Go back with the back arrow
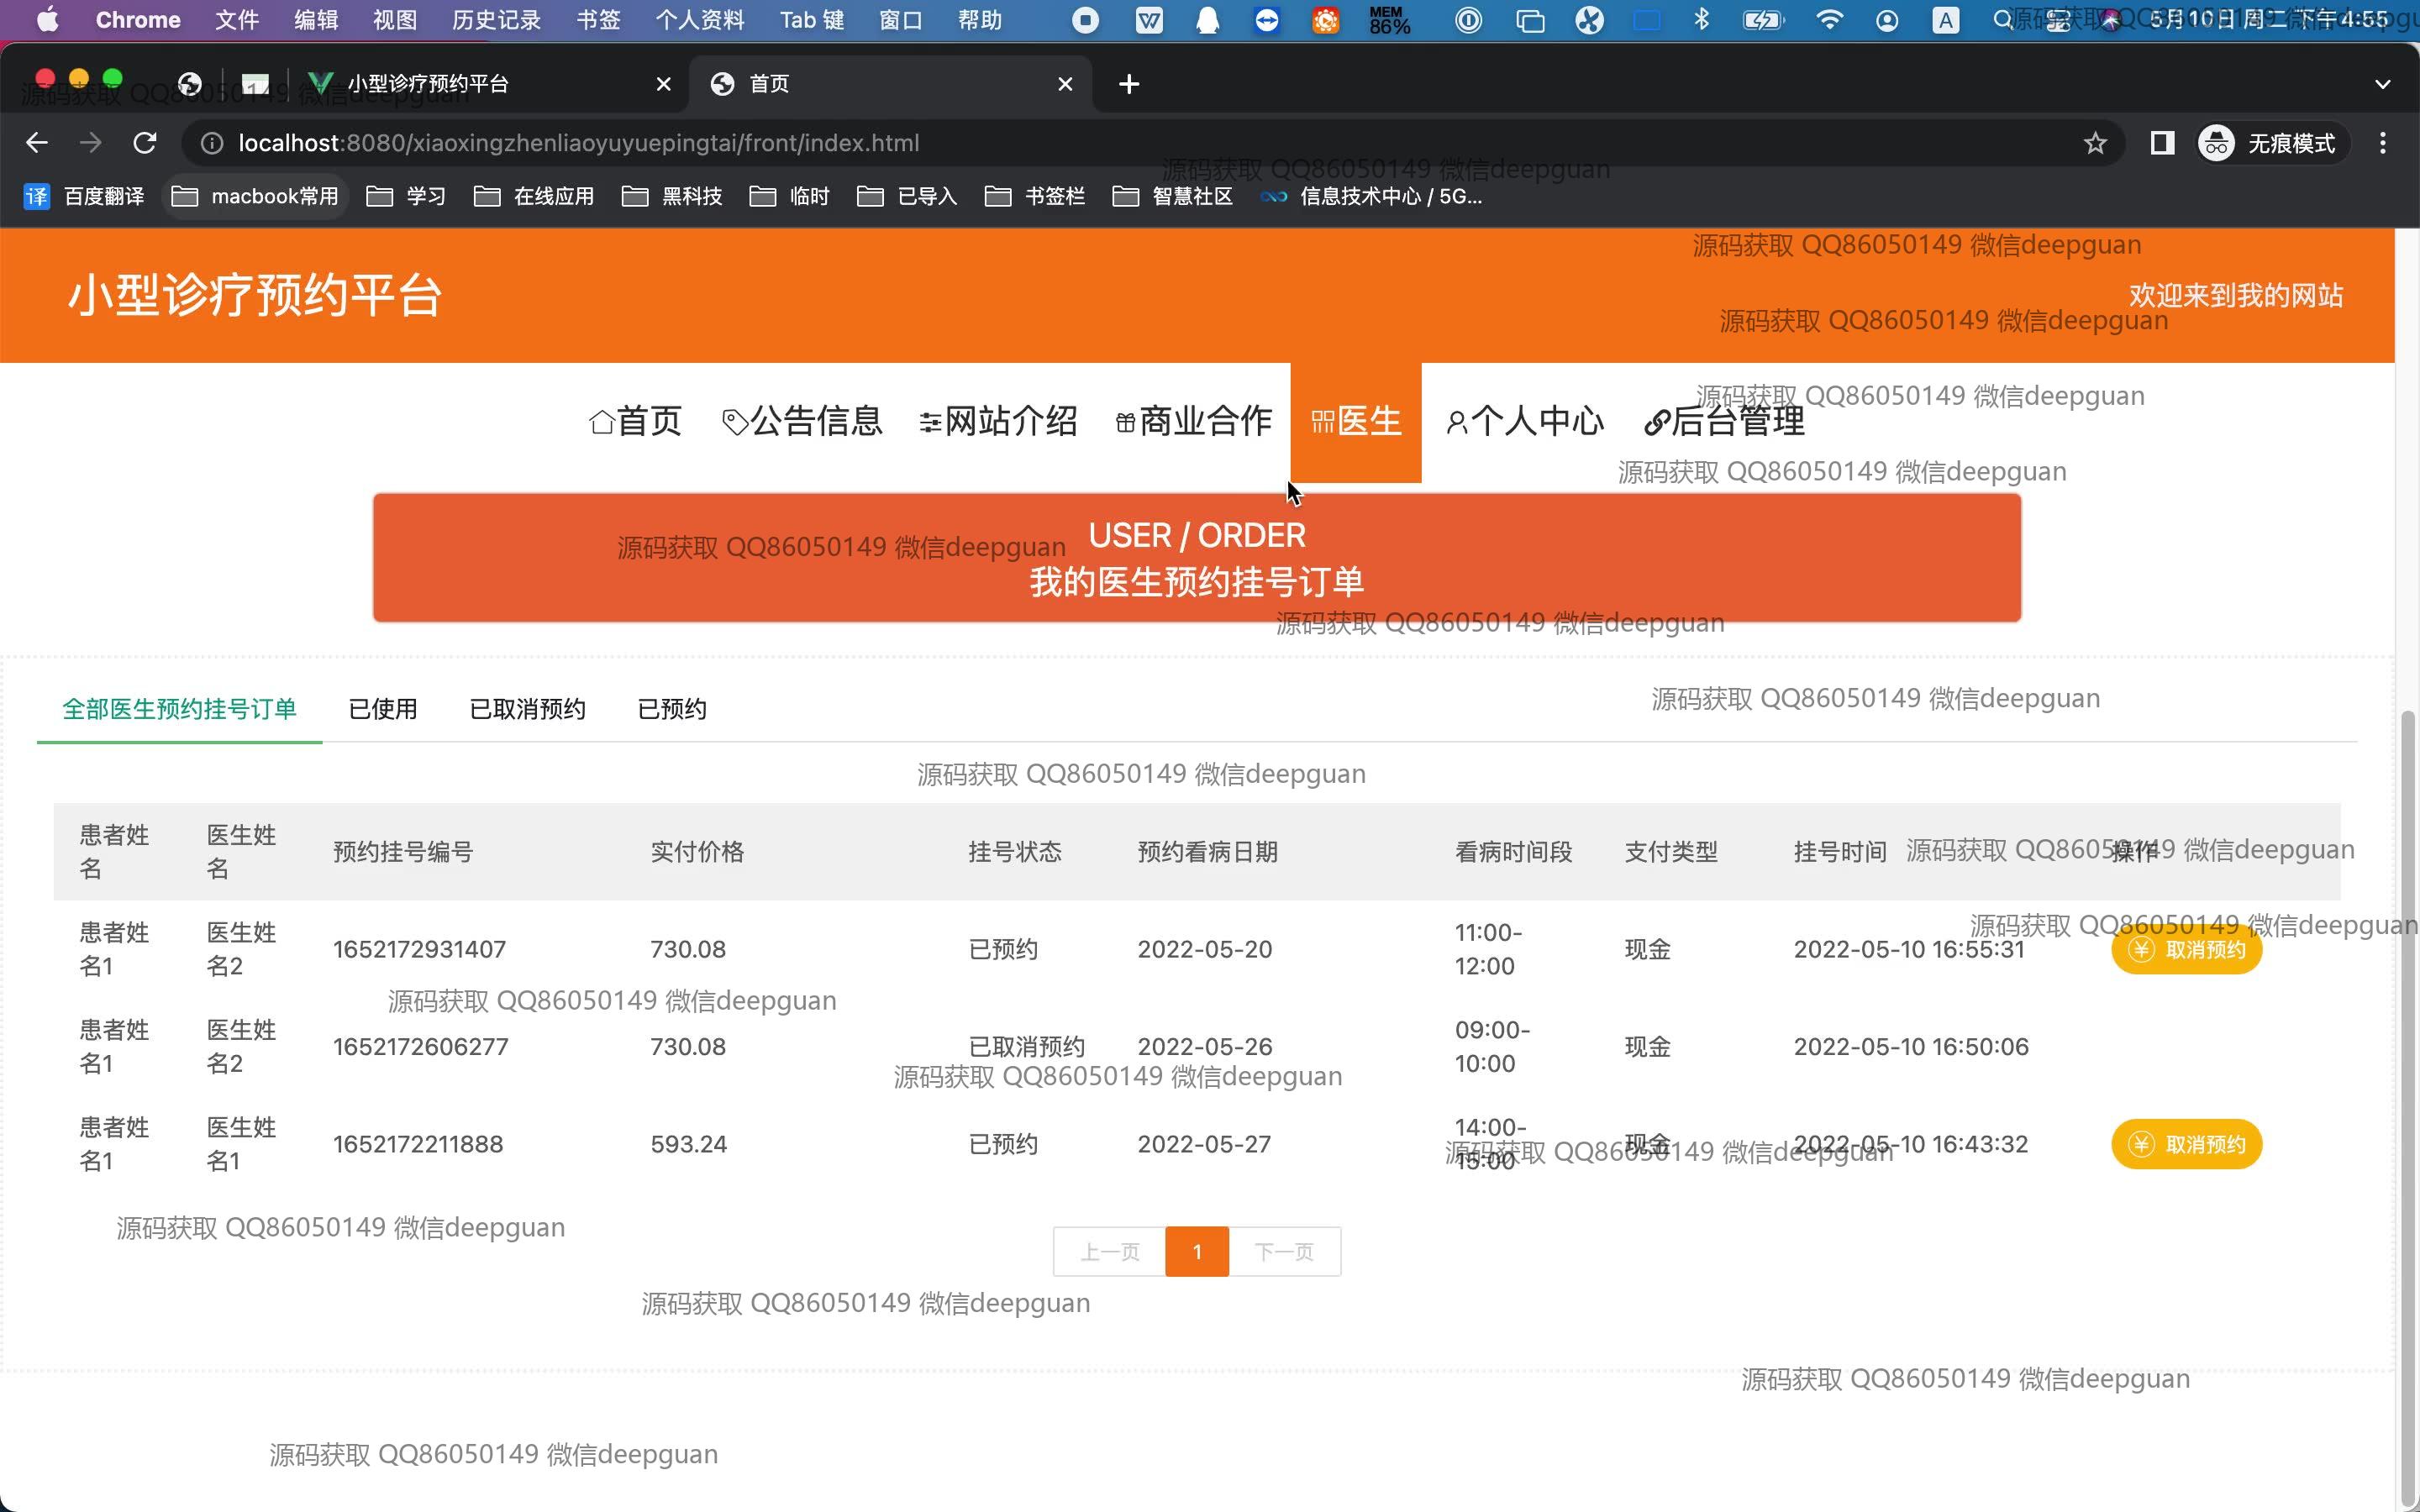2420x1512 pixels. tap(37, 143)
